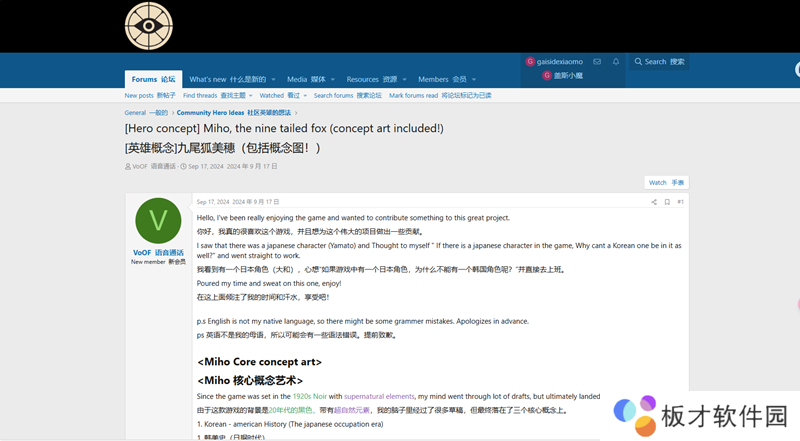This screenshot has height=441, width=800.
Task: Go to Community Hero Ideas breadcrumb
Action: tap(234, 113)
